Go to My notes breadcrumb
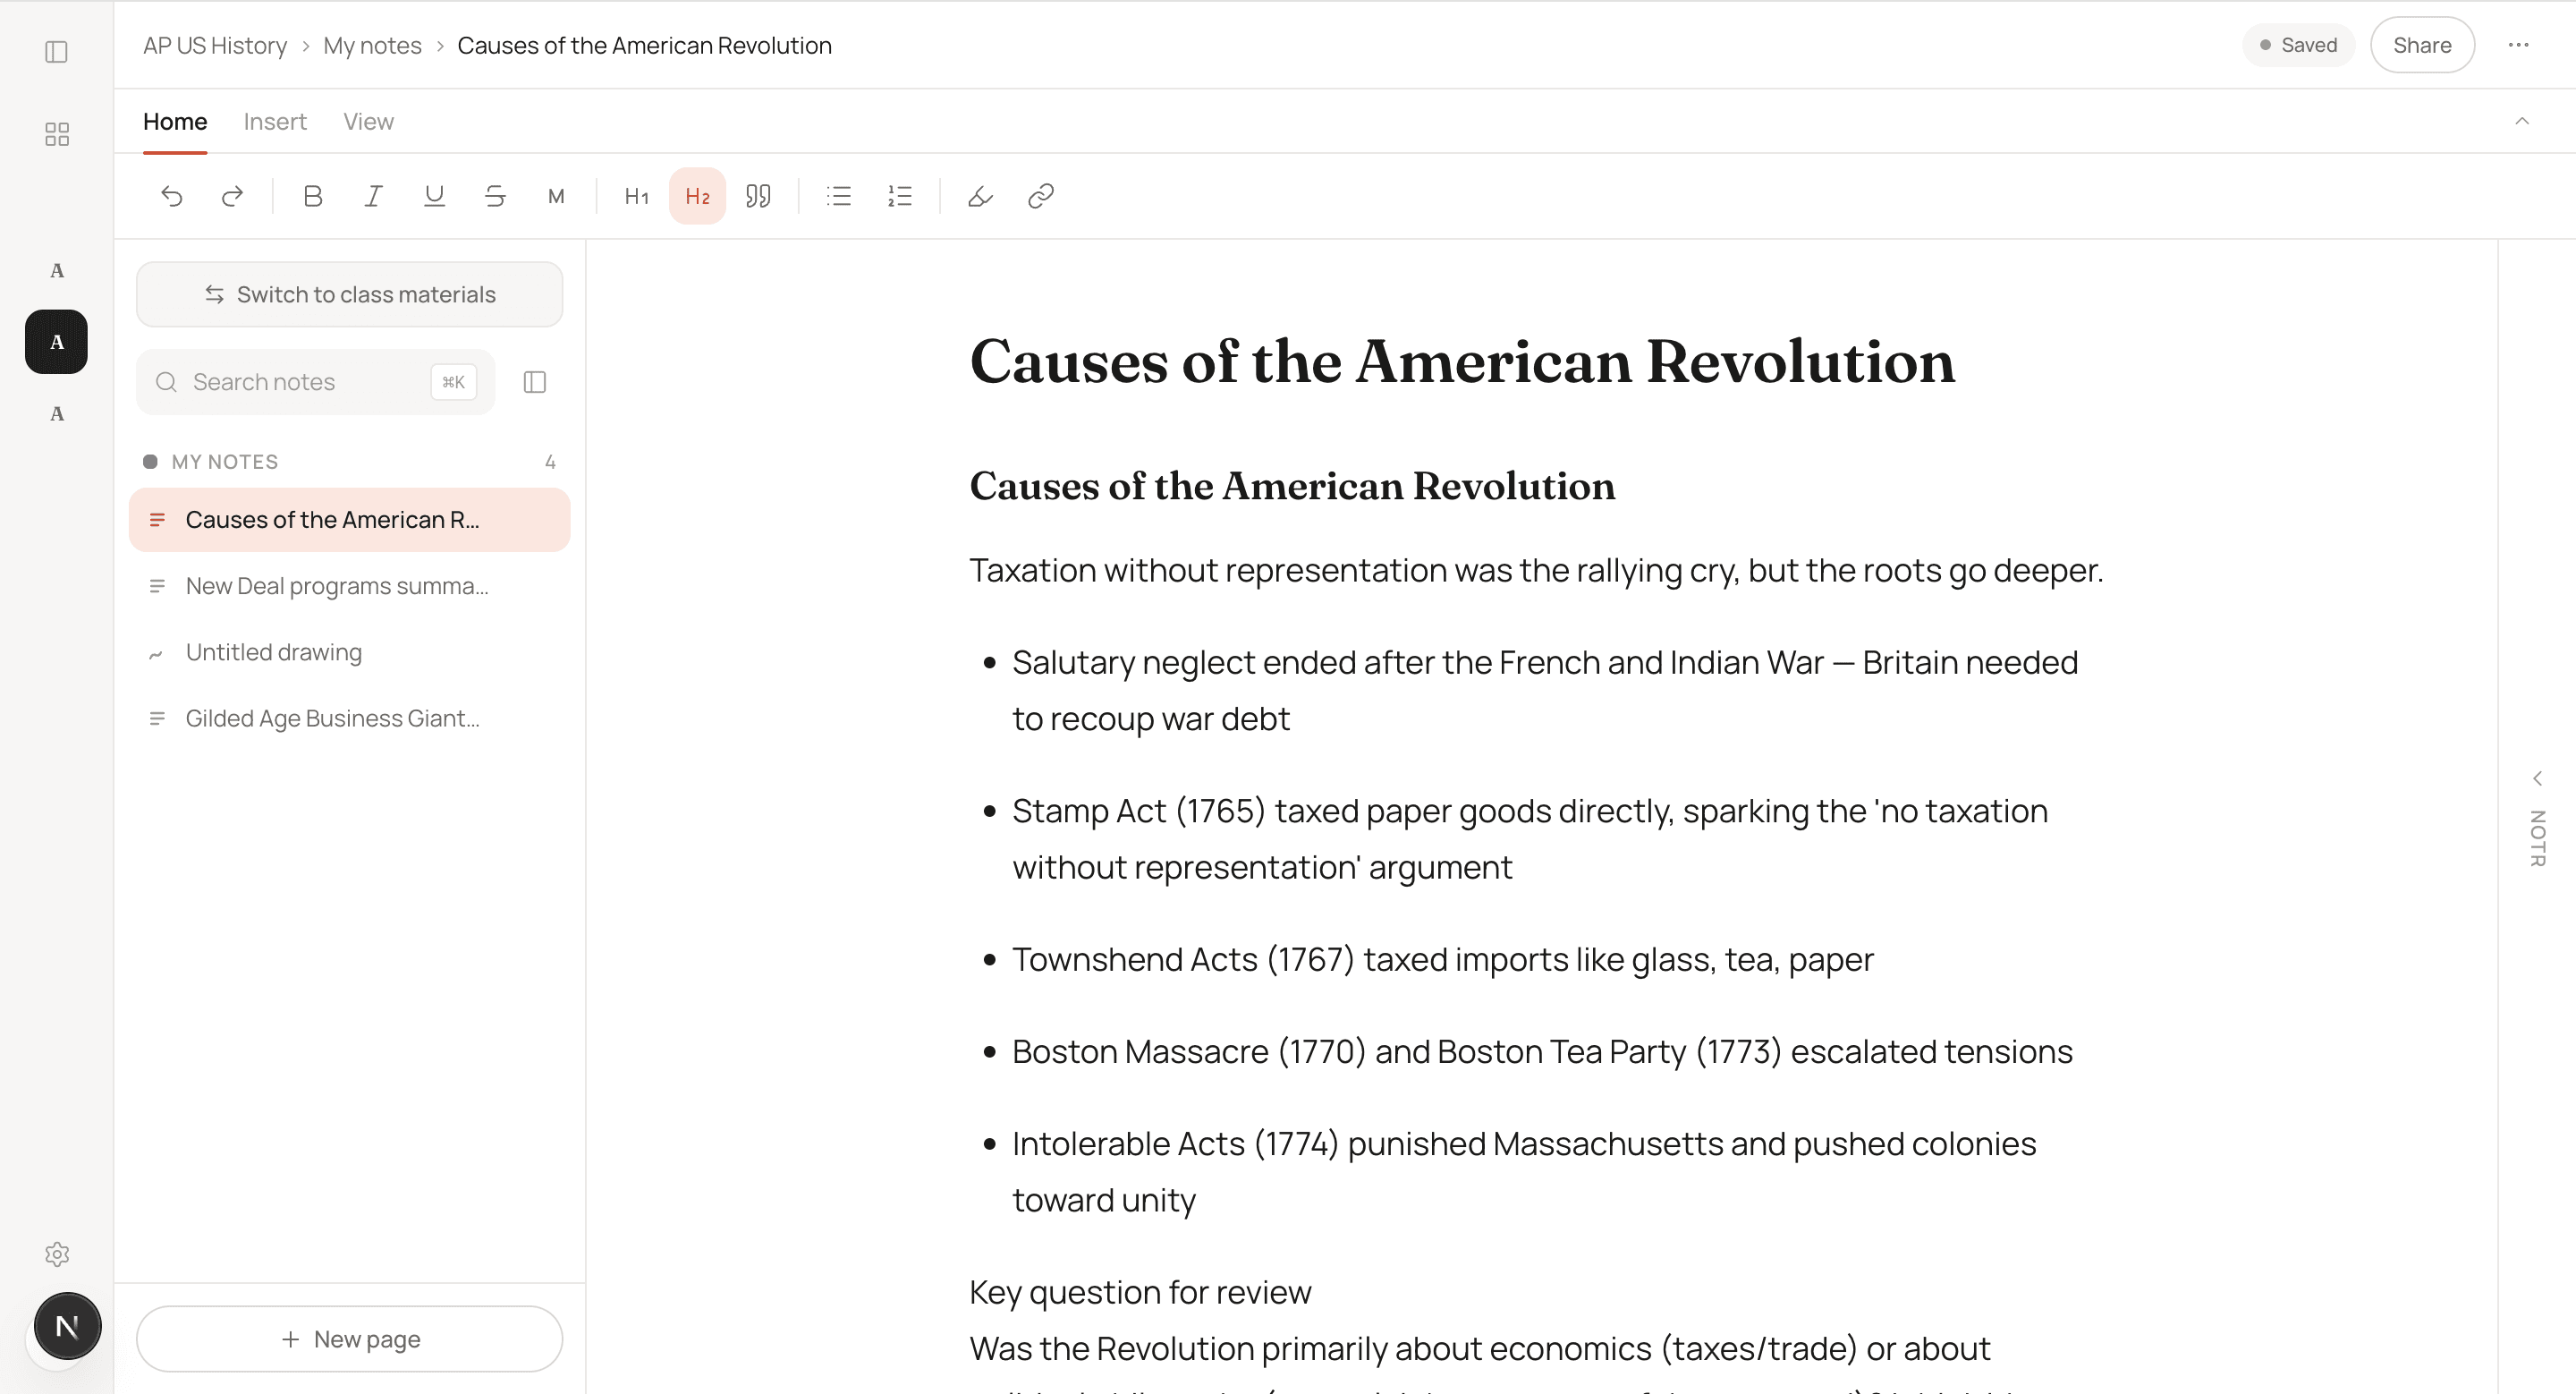The width and height of the screenshot is (2576, 1394). click(x=372, y=45)
